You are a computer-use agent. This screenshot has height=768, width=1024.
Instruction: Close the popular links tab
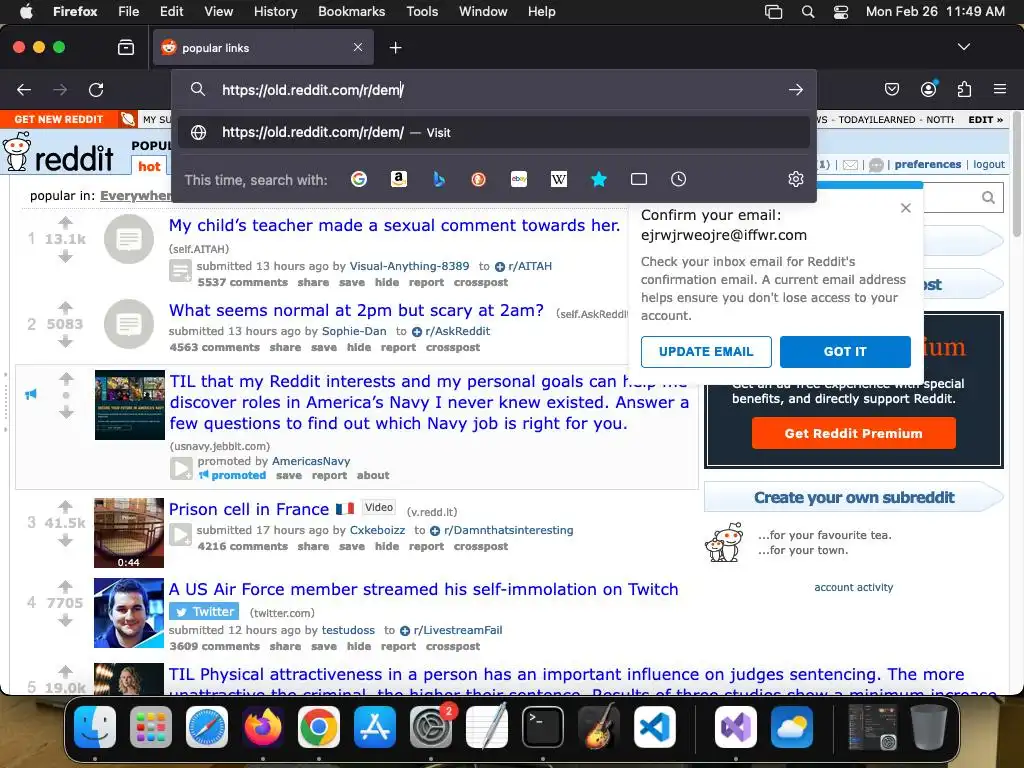click(358, 47)
